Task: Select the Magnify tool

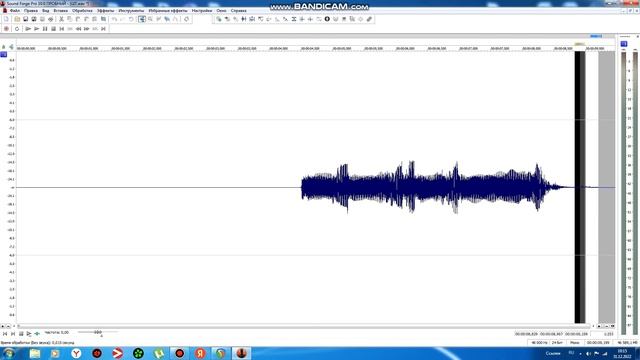Action: [150, 19]
